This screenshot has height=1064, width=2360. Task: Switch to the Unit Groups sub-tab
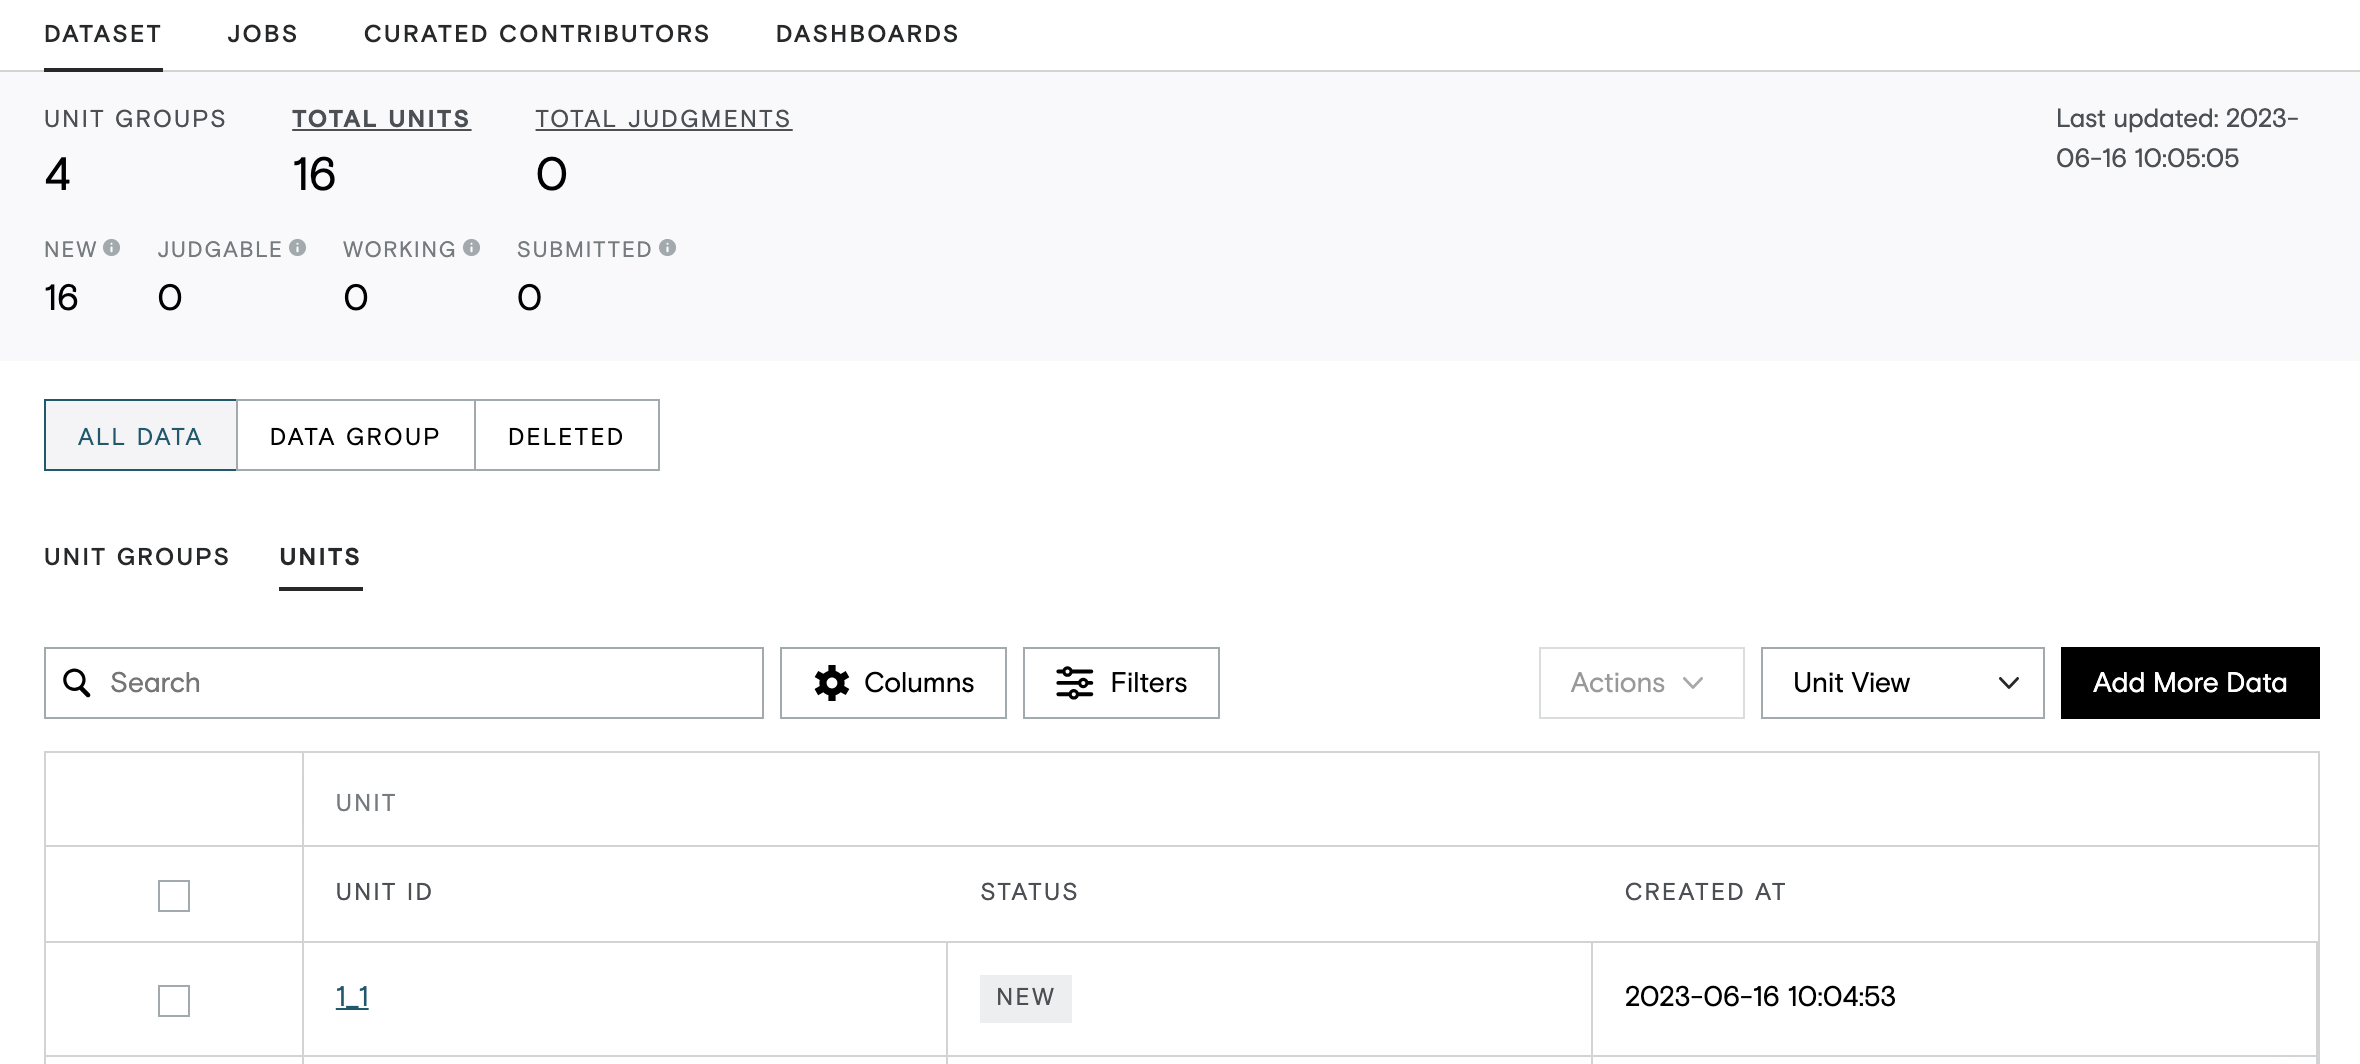pos(137,557)
